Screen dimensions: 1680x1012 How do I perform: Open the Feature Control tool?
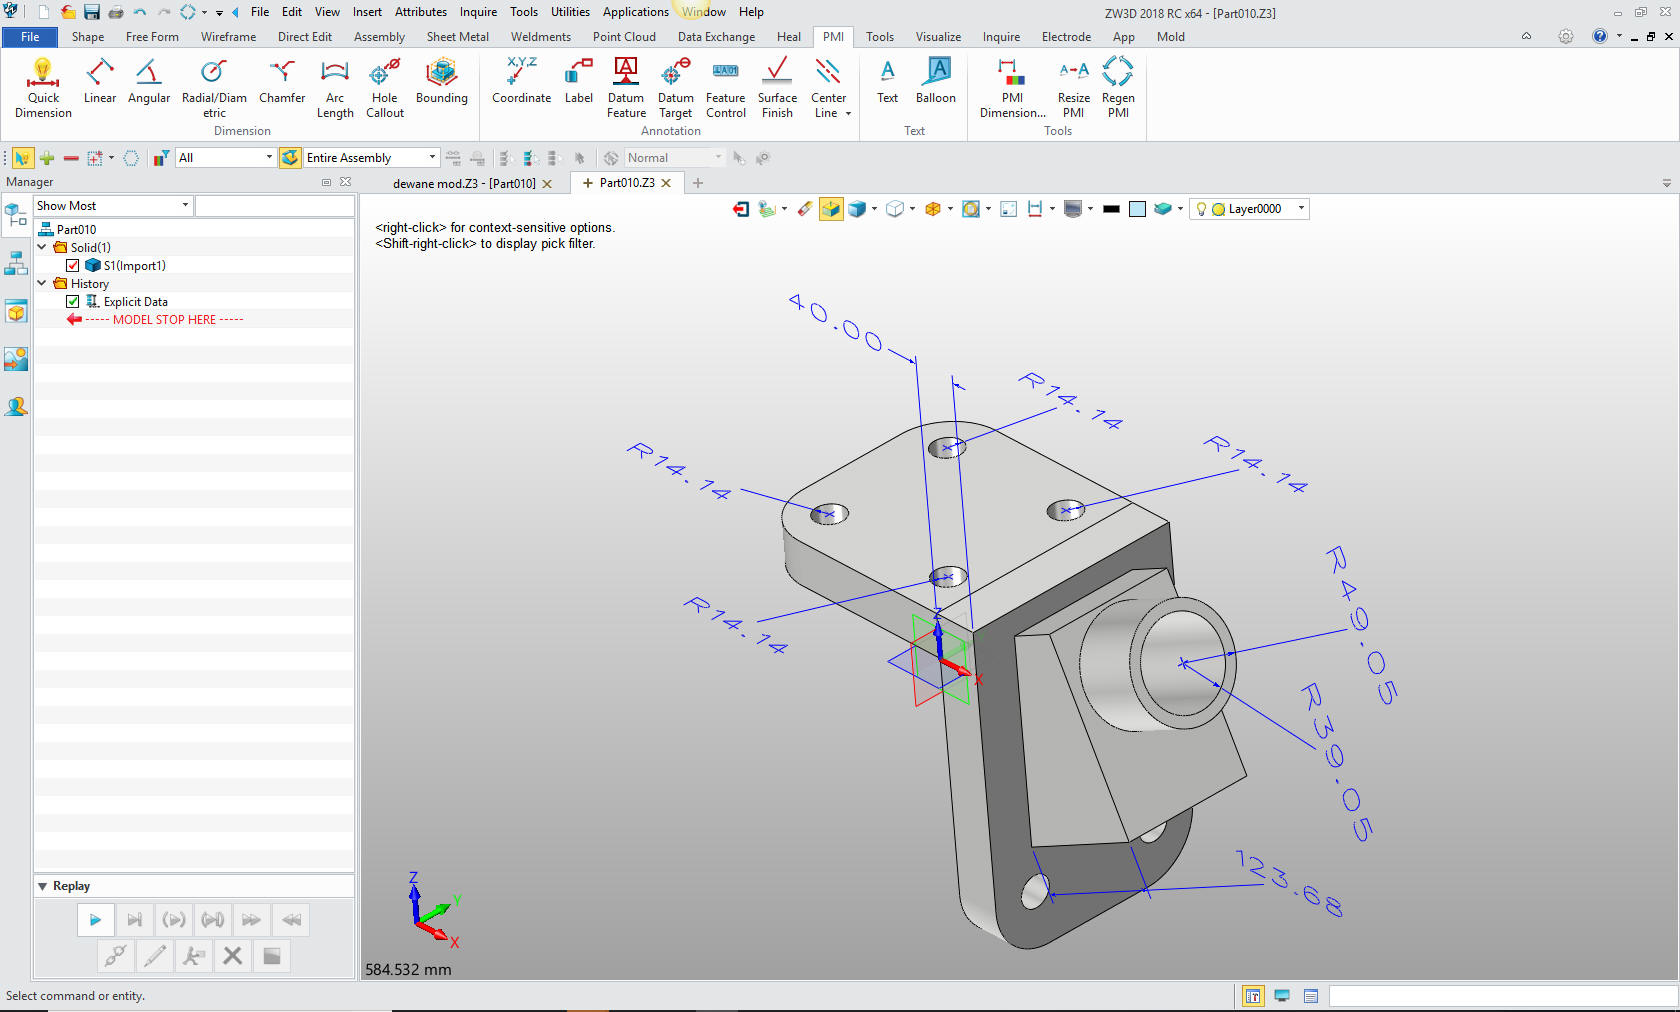[x=726, y=88]
